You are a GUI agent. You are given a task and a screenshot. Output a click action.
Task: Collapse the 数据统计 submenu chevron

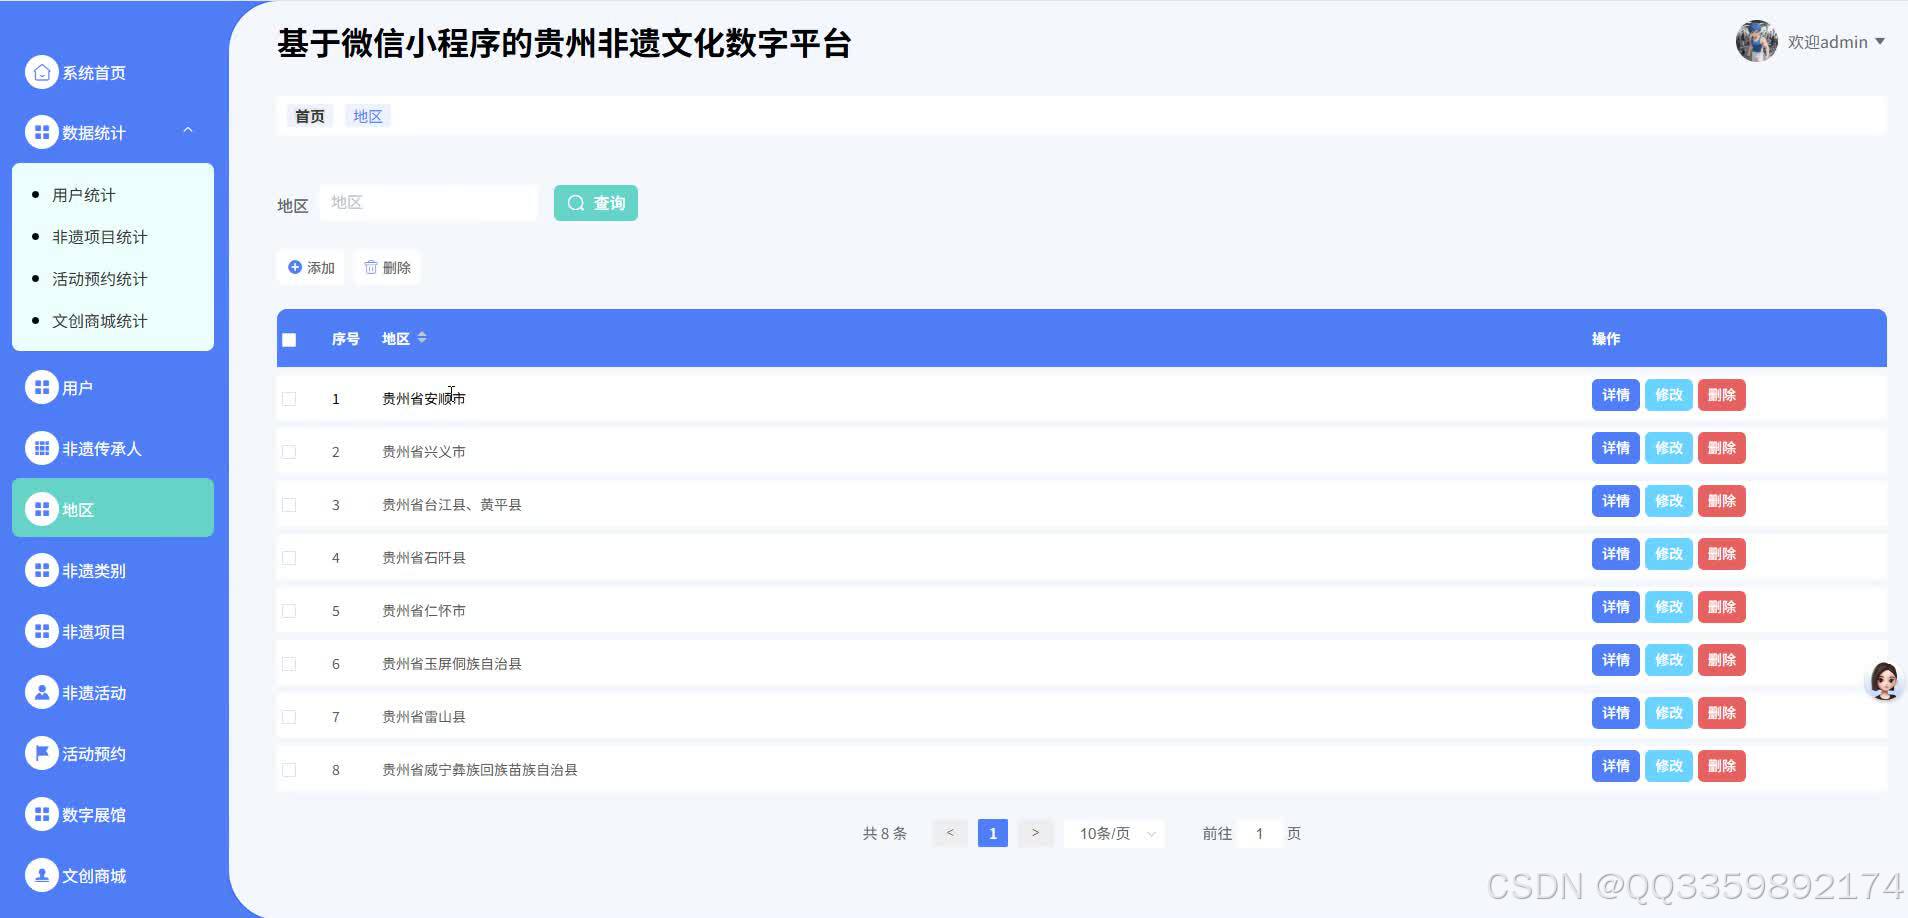188,131
